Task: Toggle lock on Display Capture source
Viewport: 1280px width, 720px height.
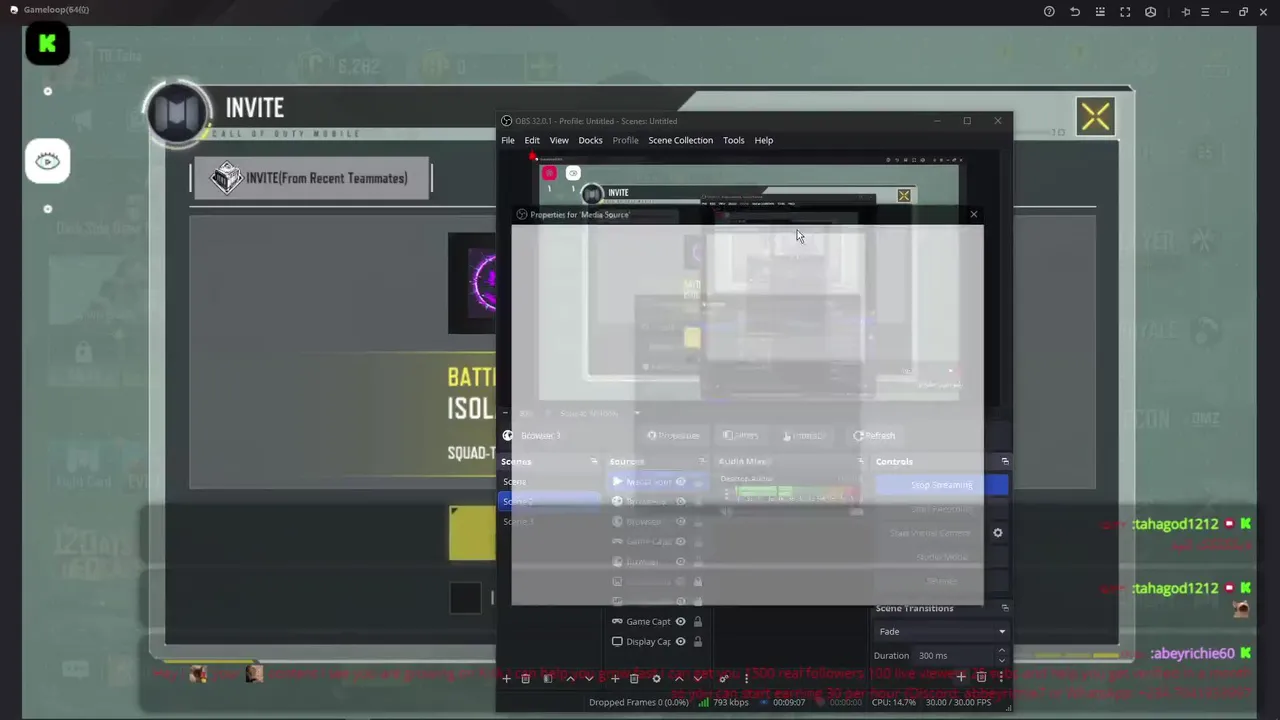Action: pos(697,642)
